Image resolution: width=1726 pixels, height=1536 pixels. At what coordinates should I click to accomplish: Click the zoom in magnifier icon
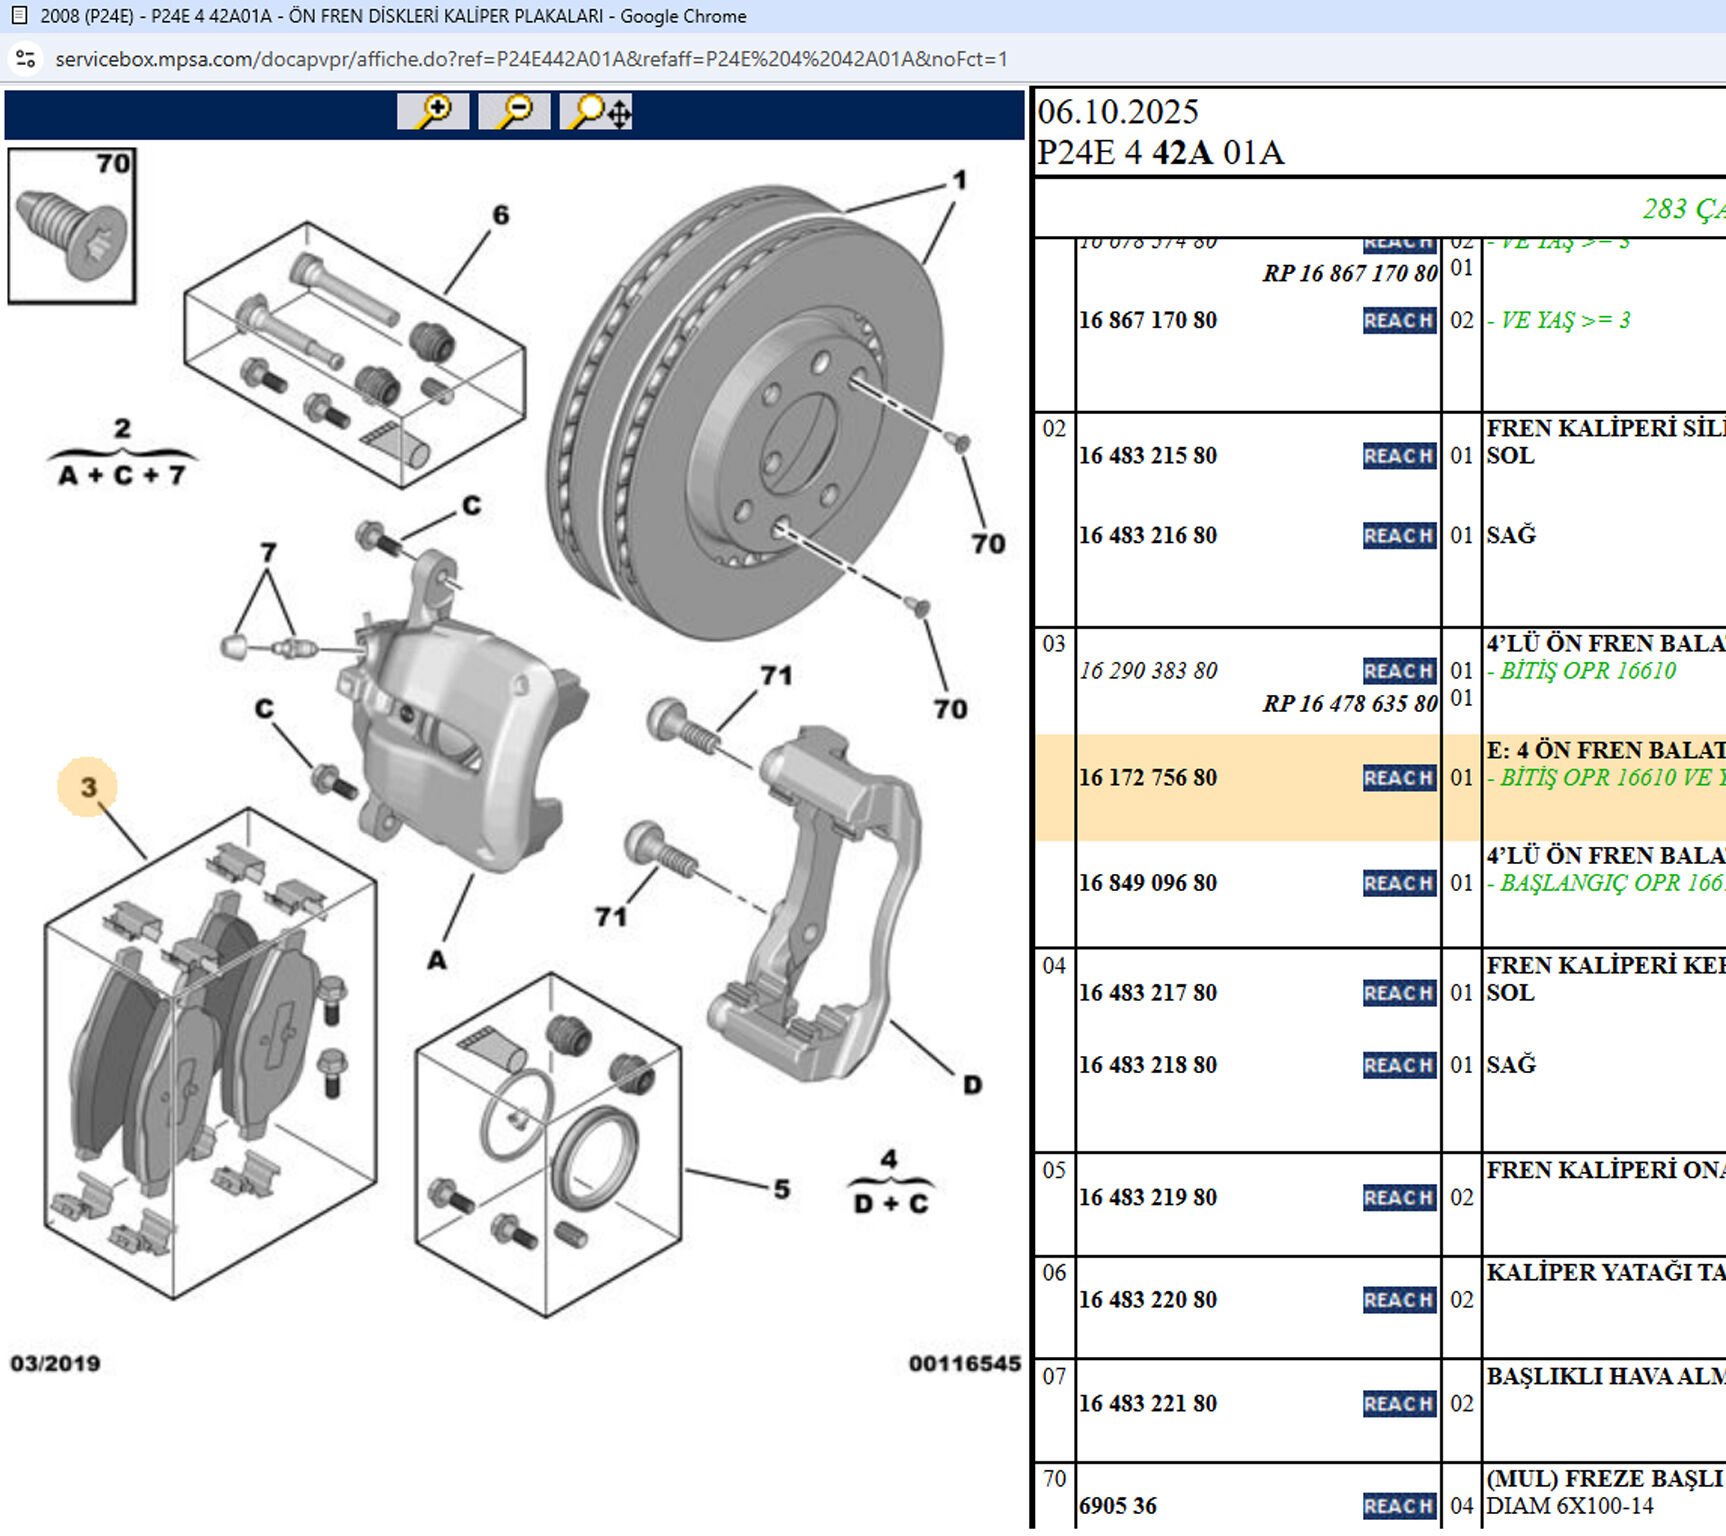tap(433, 111)
